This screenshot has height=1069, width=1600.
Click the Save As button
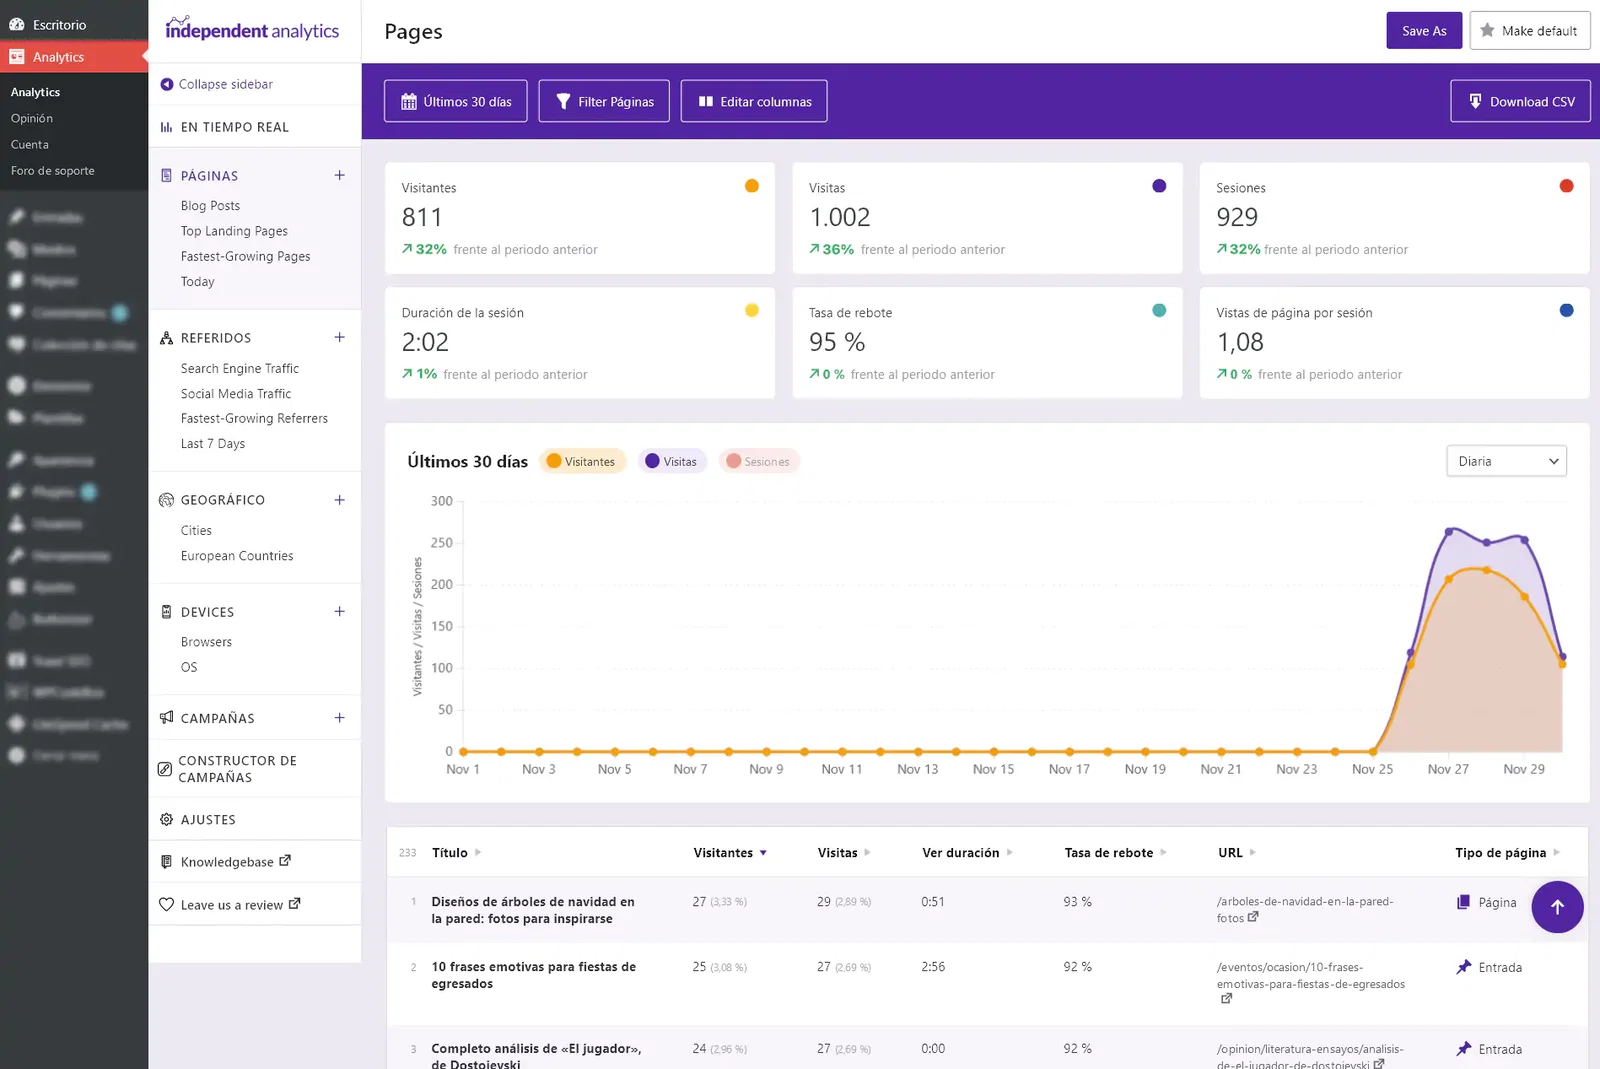pyautogui.click(x=1424, y=30)
